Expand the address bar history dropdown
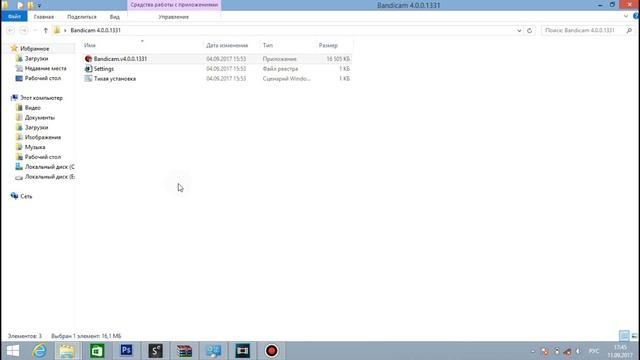Viewport: 640px width, 360px height. [x=519, y=30]
